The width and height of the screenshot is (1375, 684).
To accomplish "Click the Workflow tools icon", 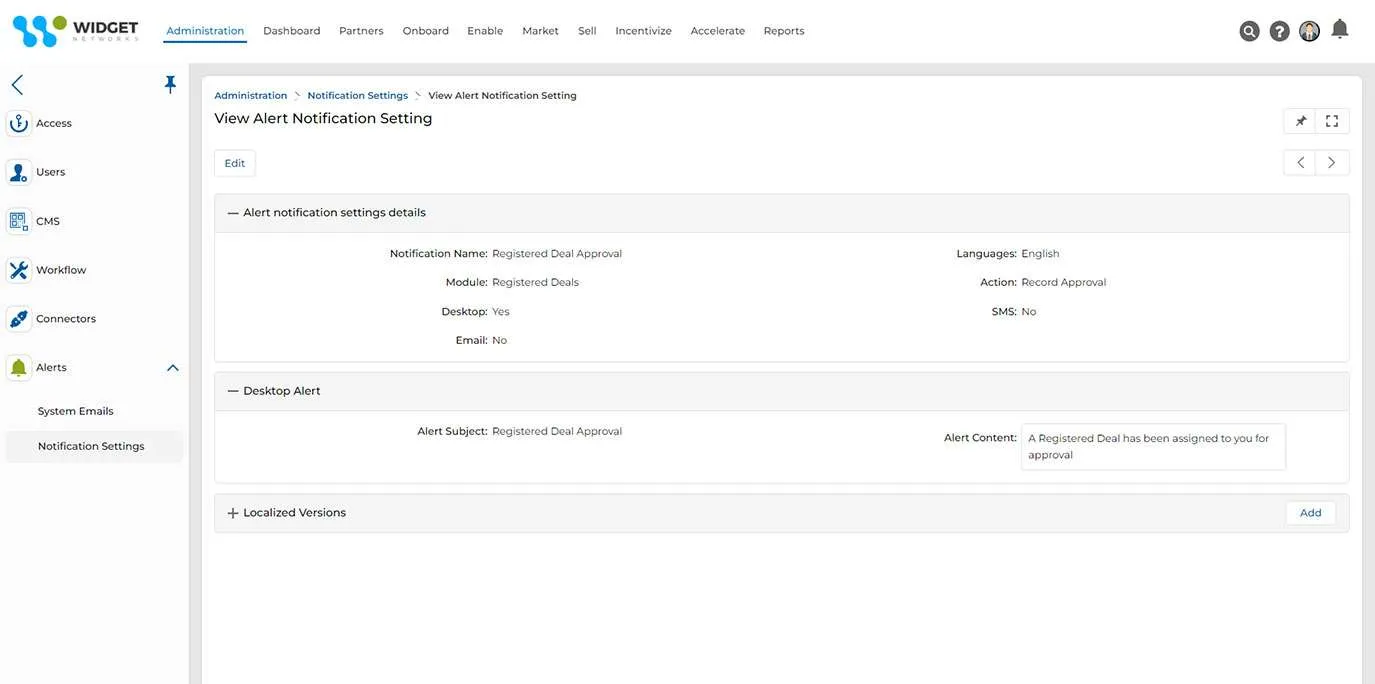I will [18, 270].
